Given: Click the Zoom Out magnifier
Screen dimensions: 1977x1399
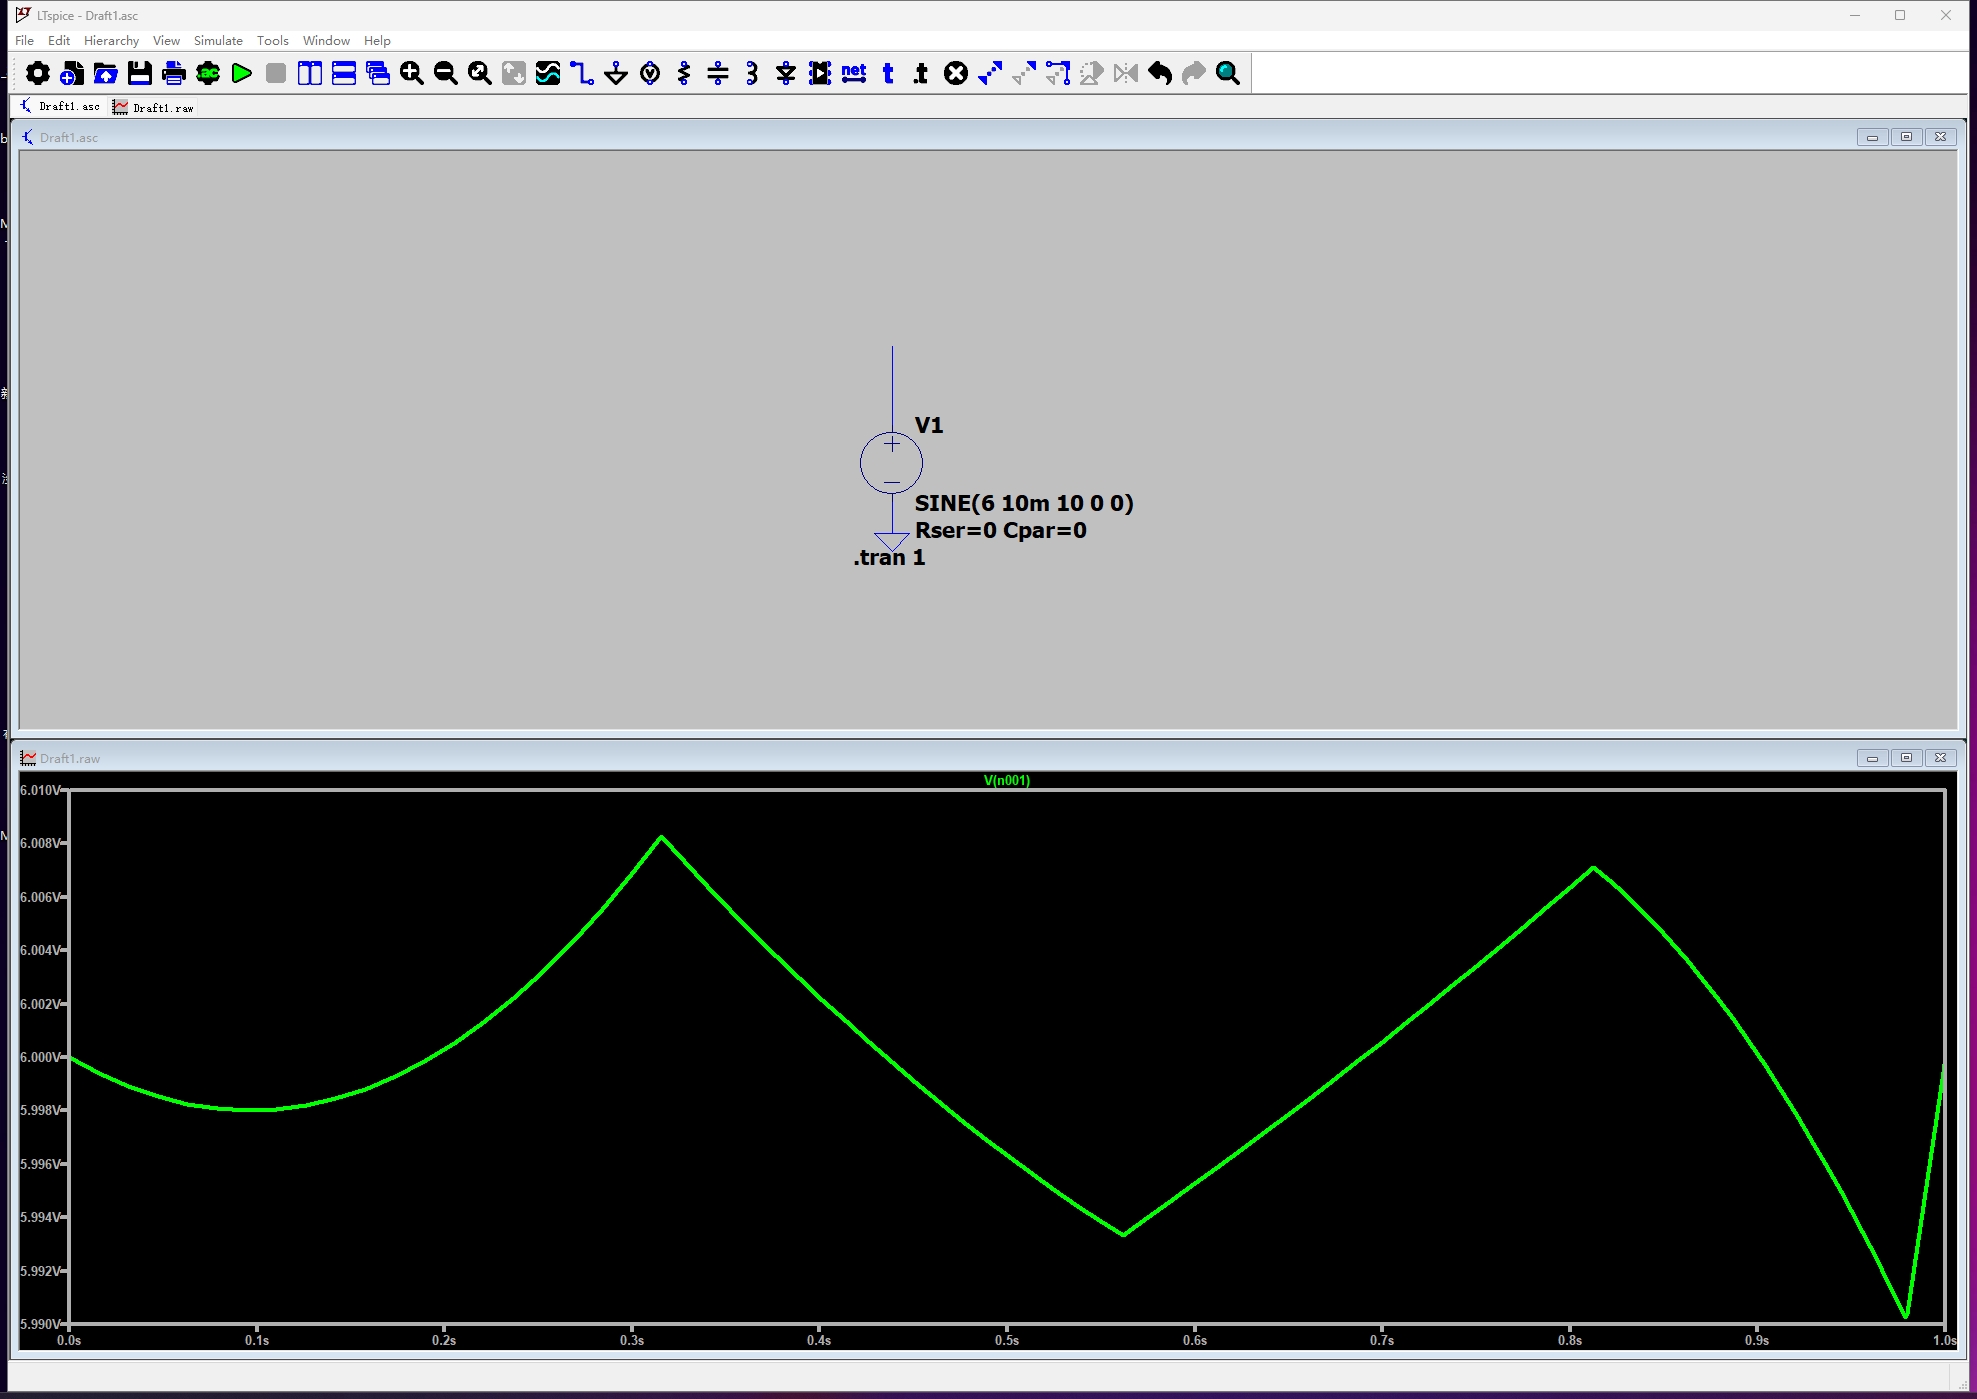Looking at the screenshot, I should pos(445,73).
